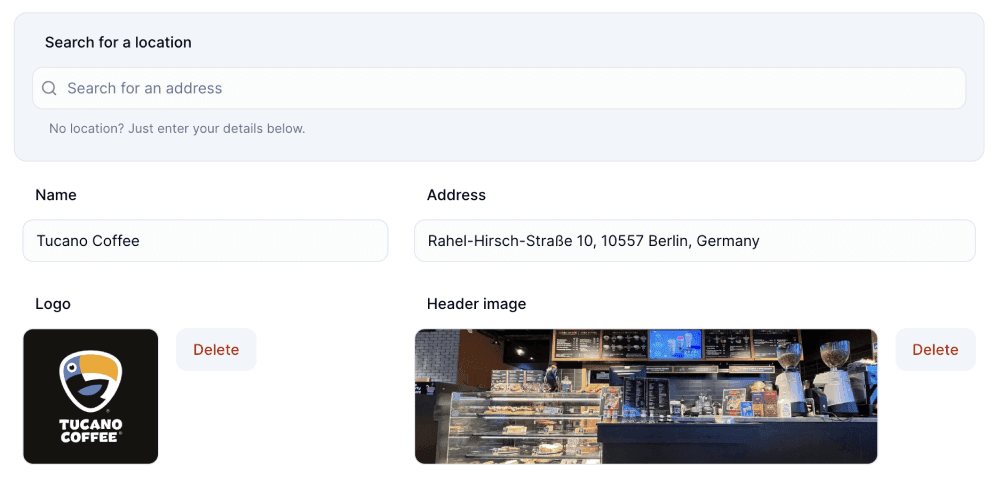Image resolution: width=1000 pixels, height=500 pixels.
Task: Click the blue menu screen in header image
Action: point(674,344)
